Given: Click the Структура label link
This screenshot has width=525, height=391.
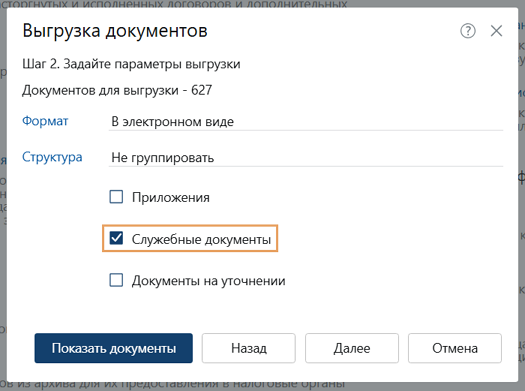Looking at the screenshot, I should 52,157.
